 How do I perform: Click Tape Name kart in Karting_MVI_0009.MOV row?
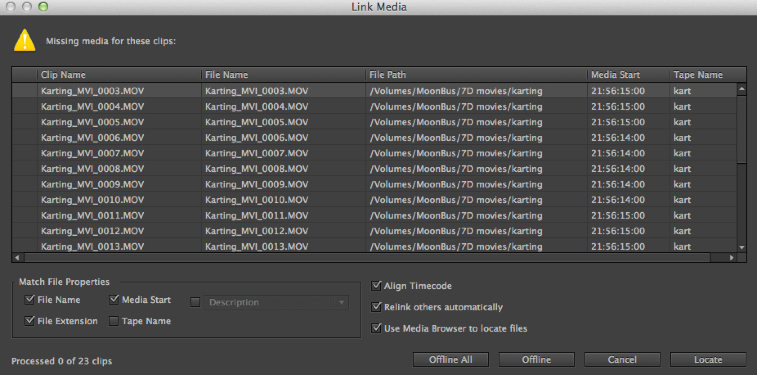point(682,184)
